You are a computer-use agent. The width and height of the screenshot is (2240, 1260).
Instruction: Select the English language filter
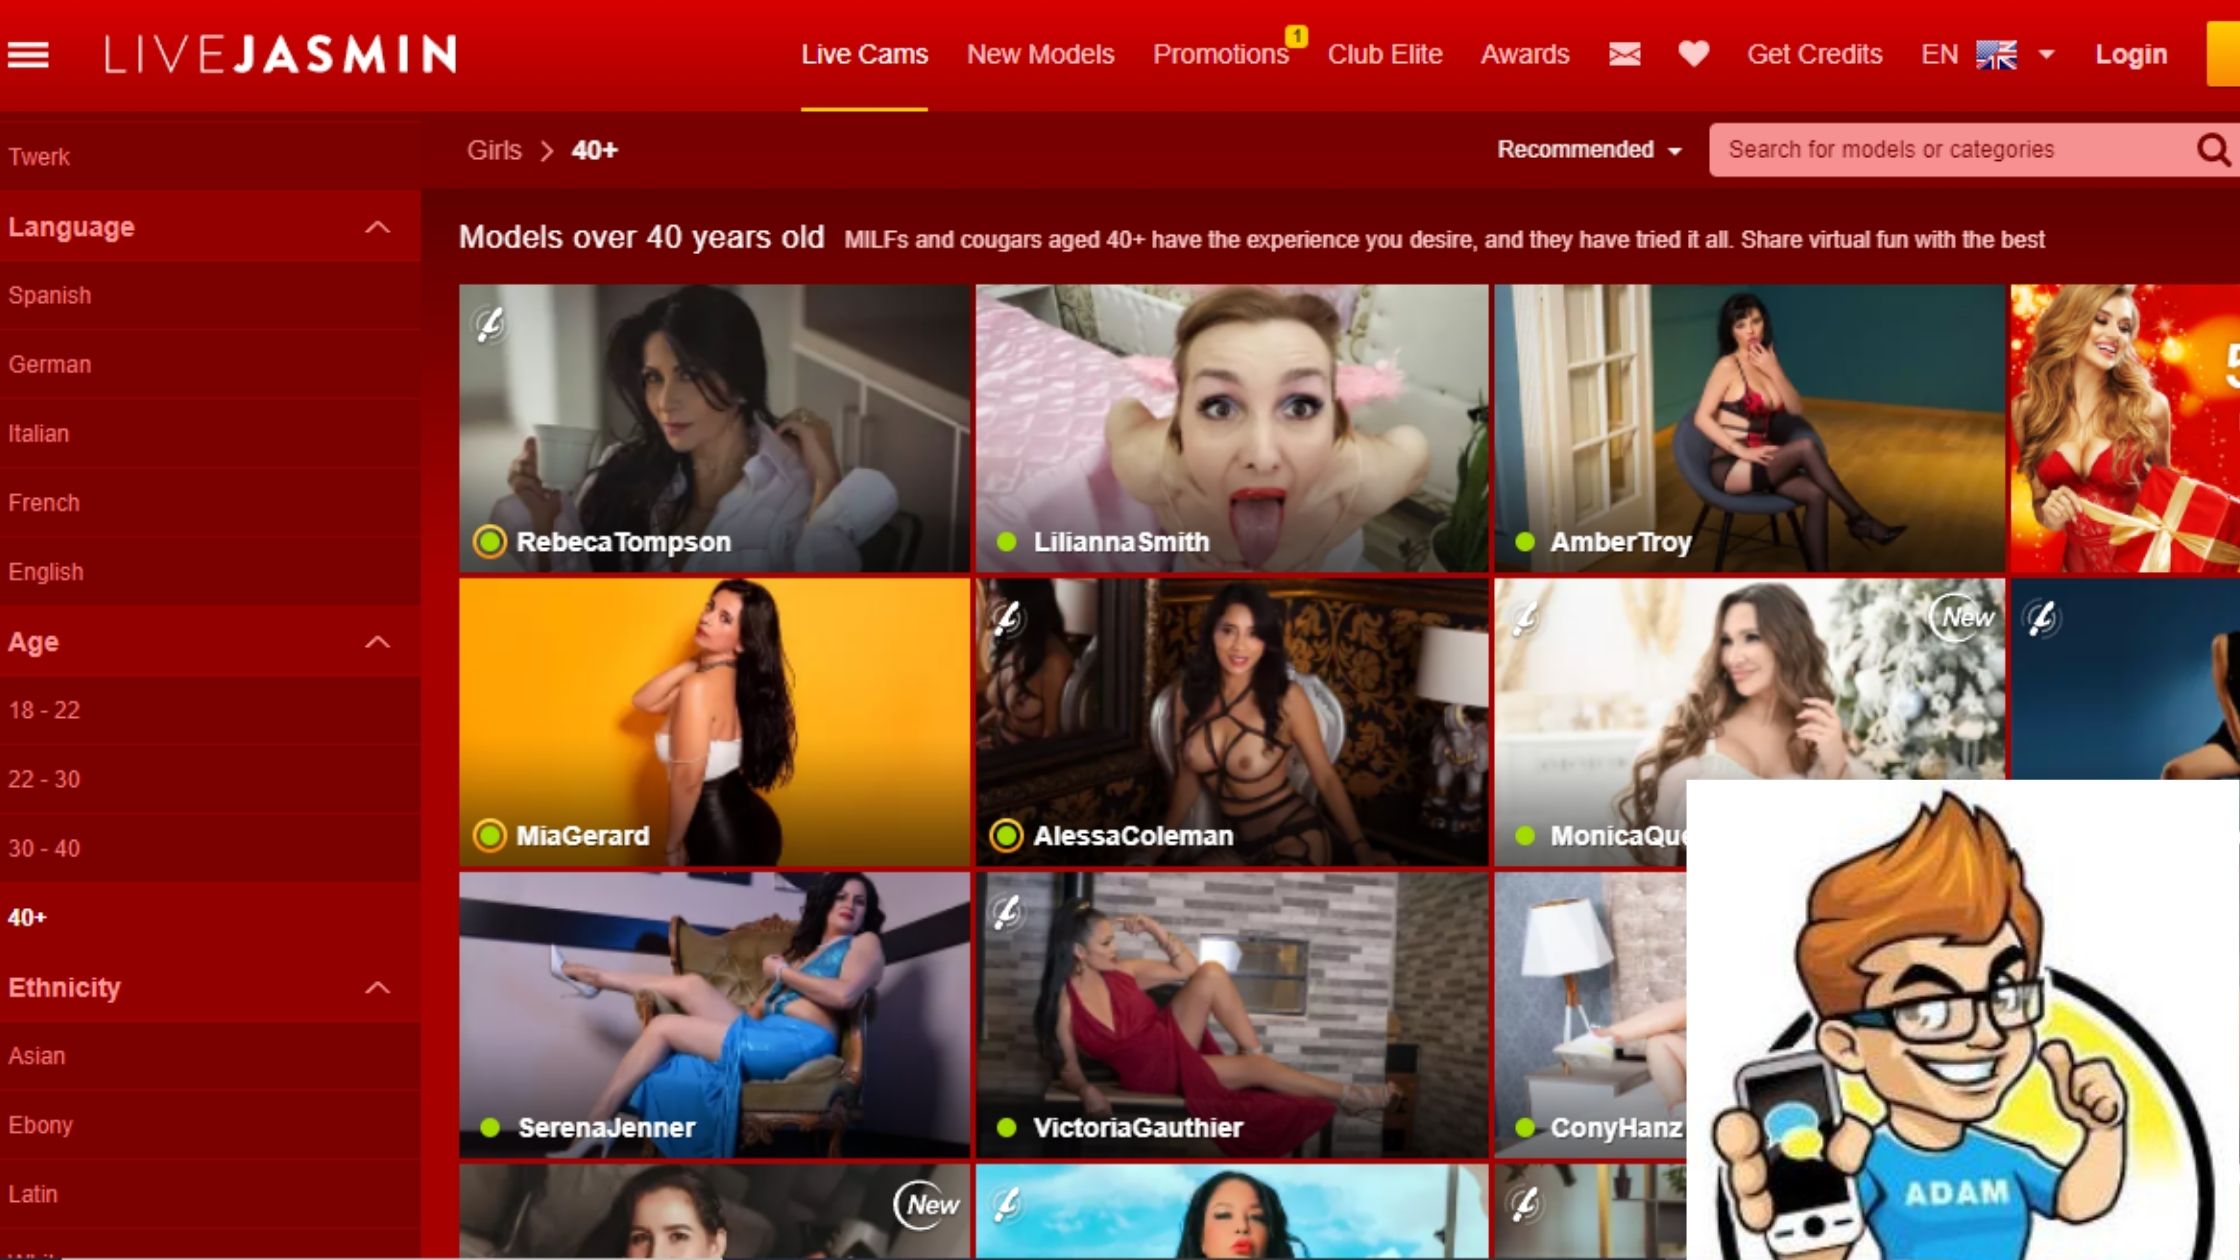[x=210, y=572]
